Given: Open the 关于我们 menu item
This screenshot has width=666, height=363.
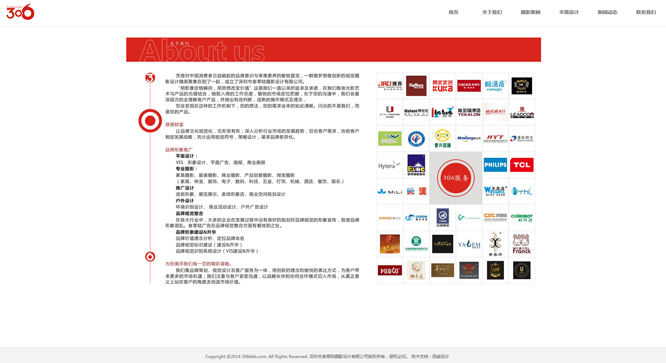Looking at the screenshot, I should [x=492, y=12].
